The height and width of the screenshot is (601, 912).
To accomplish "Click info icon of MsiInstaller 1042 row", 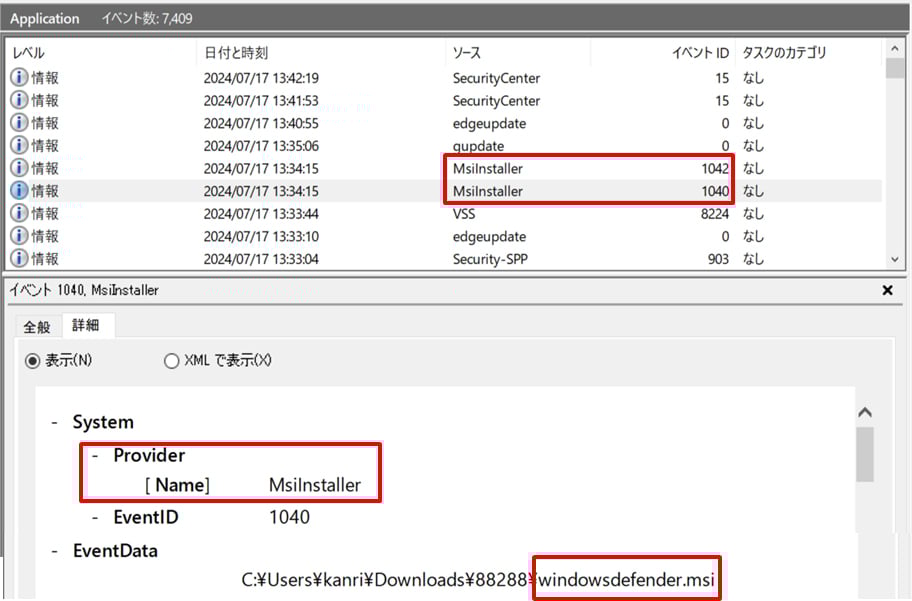I will pos(19,168).
